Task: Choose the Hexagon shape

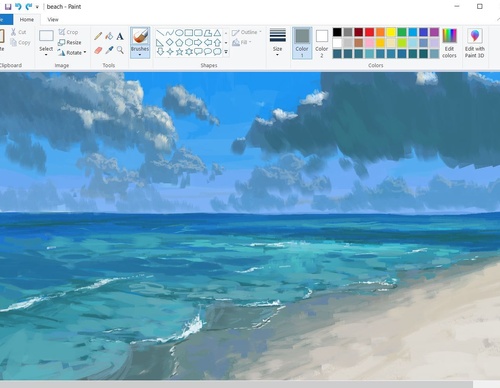Action: click(x=189, y=42)
